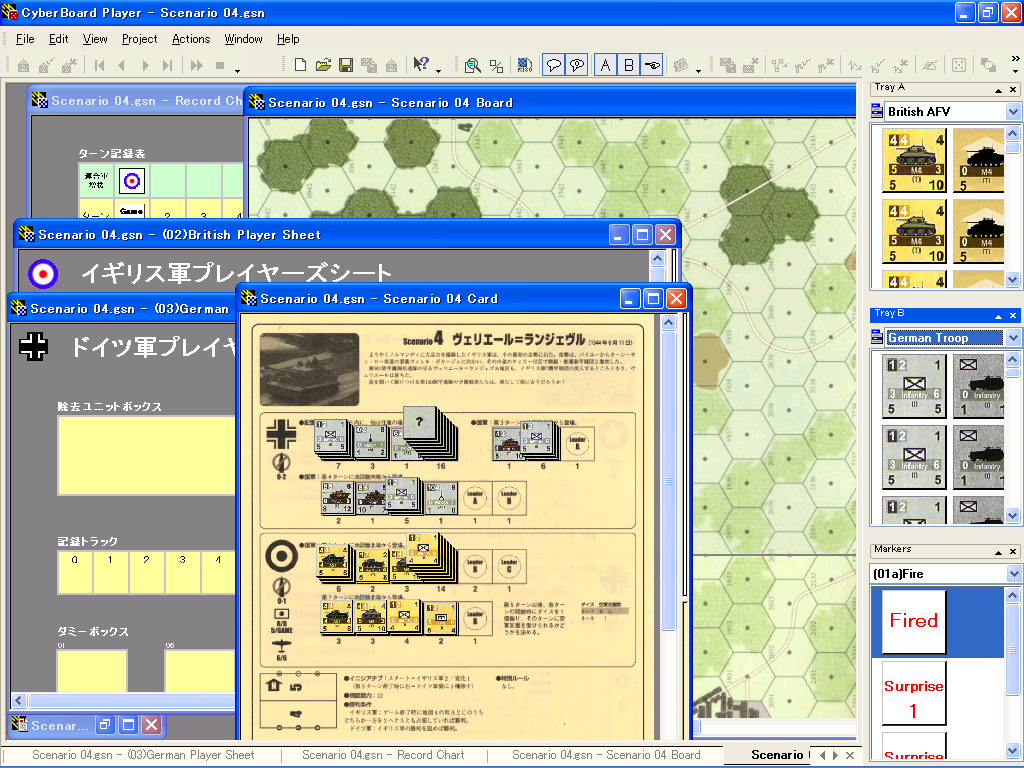1024x768 pixels.
Task: Expand the toolbar overflow chevron
Action: [1015, 59]
